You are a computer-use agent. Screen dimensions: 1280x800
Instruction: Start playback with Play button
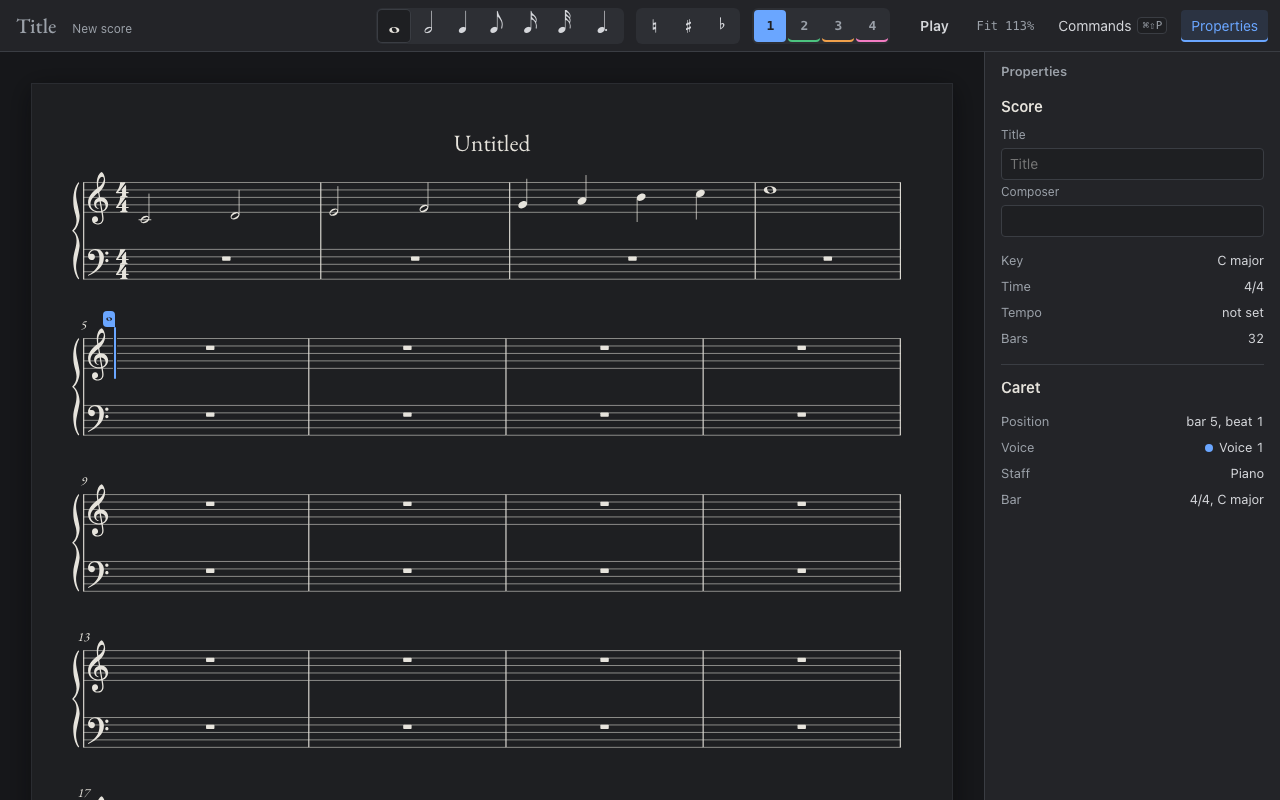934,26
